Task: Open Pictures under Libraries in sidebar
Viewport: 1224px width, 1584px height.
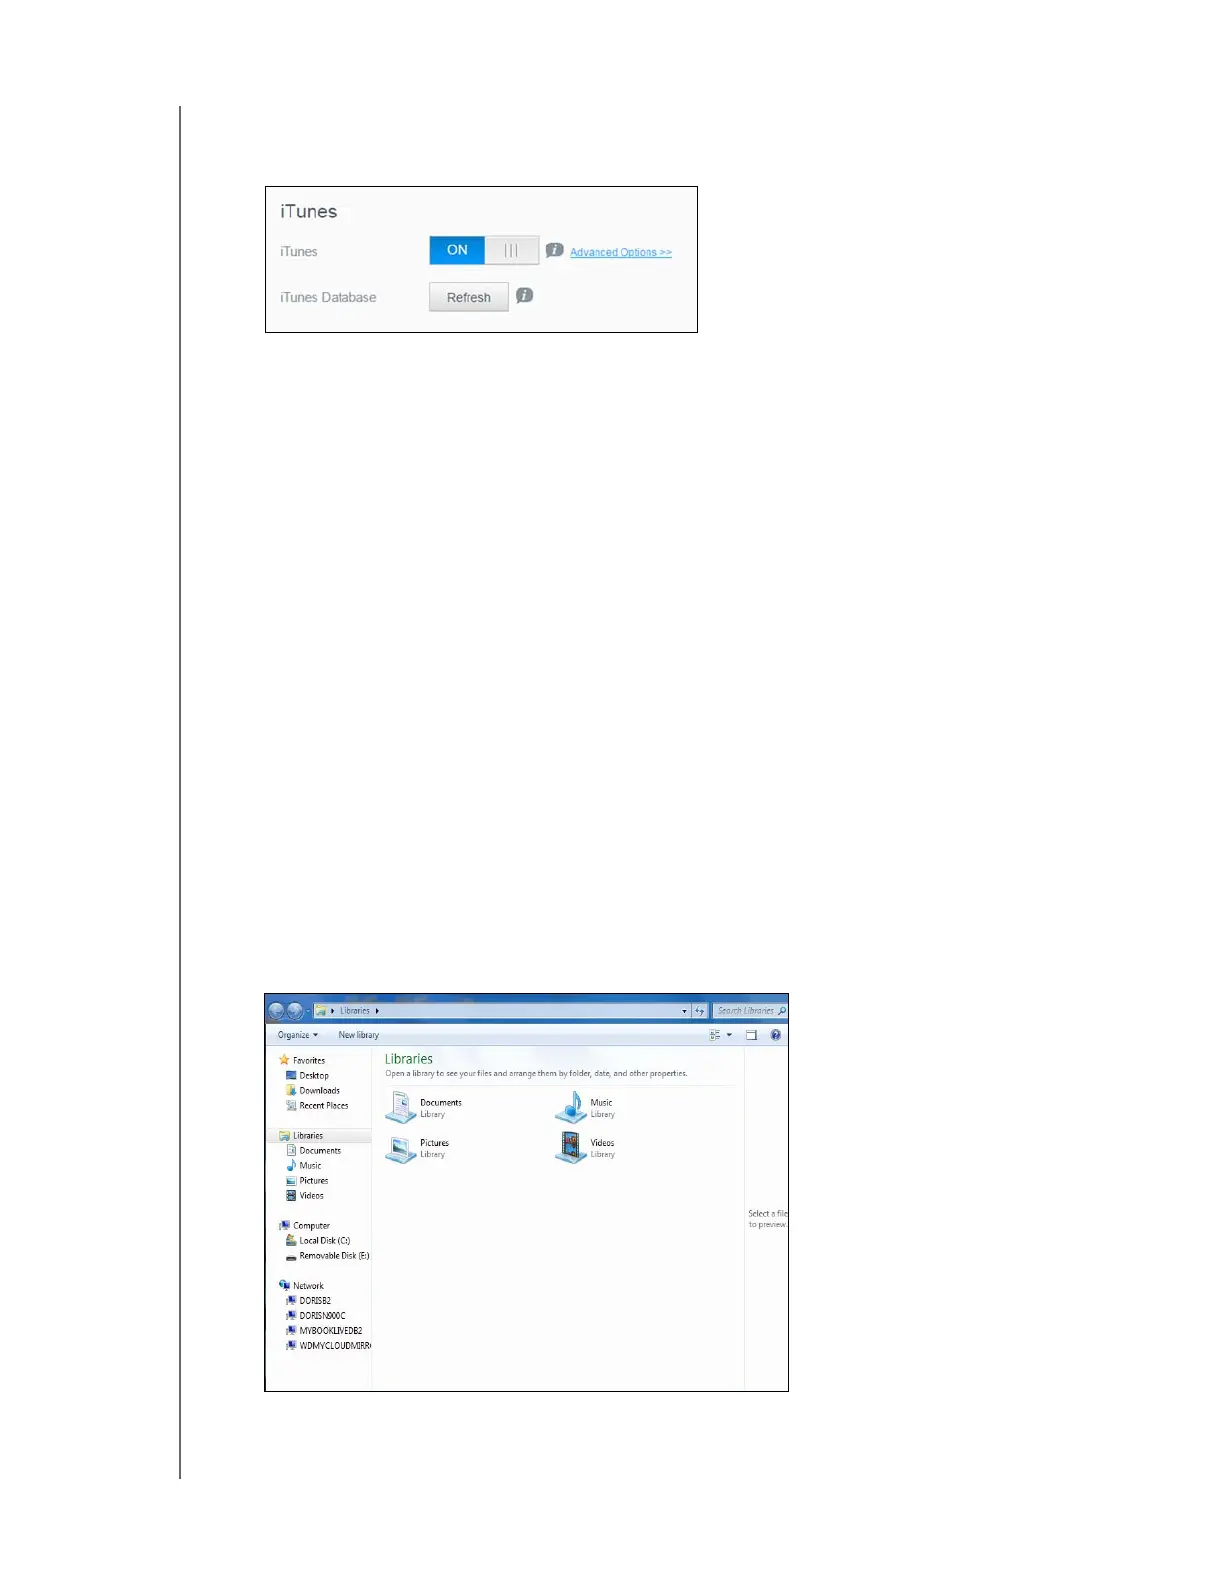Action: [307, 1181]
